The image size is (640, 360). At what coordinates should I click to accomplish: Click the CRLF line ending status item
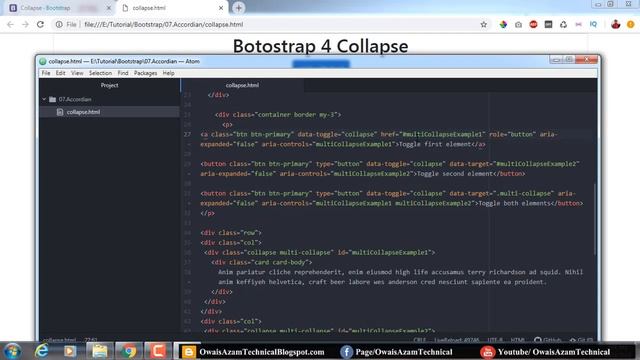tap(420, 340)
